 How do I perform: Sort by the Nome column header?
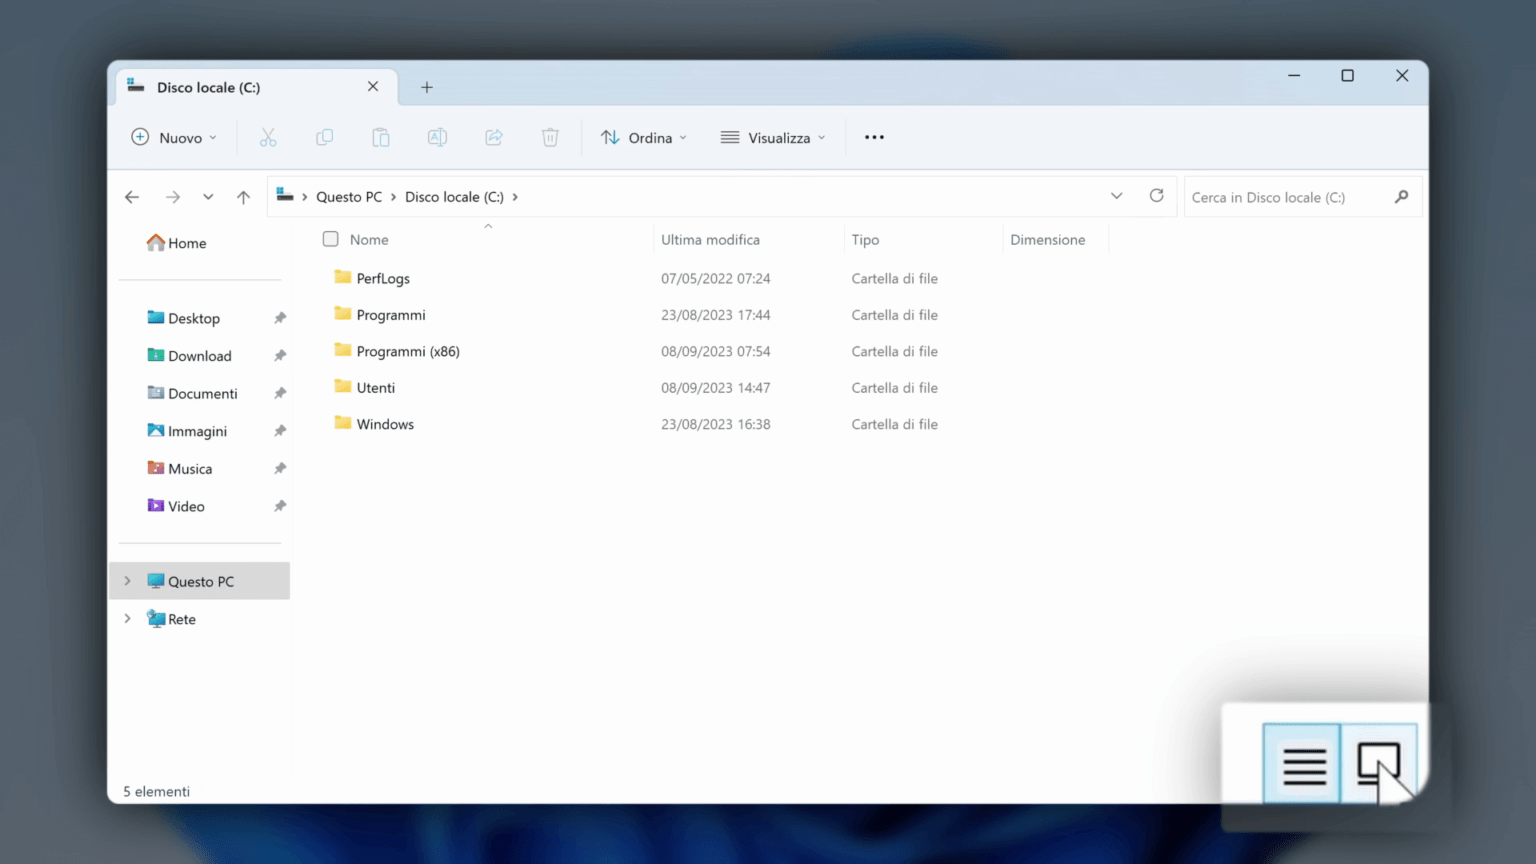(x=369, y=240)
